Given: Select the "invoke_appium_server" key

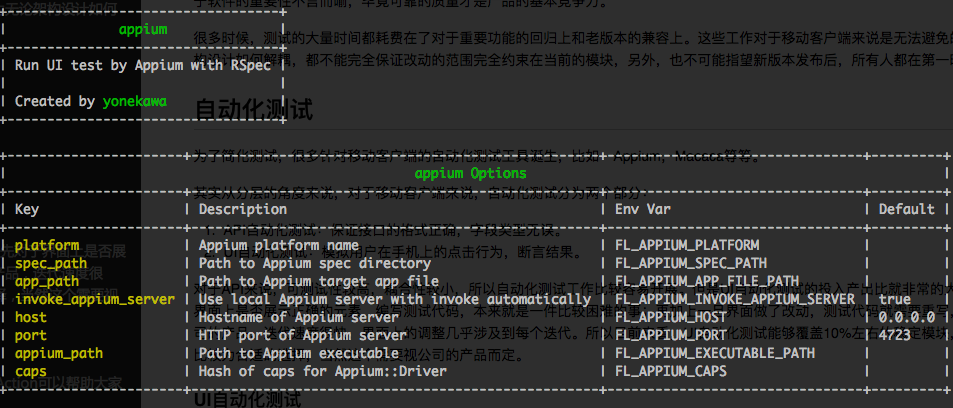Looking at the screenshot, I should point(95,299).
